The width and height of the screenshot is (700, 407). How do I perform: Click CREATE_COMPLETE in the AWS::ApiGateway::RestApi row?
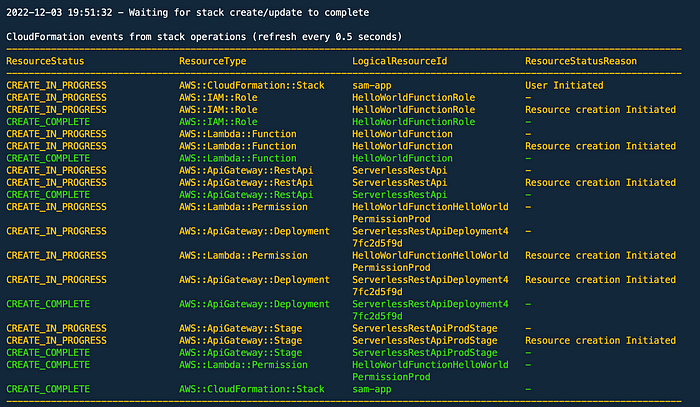[48, 195]
